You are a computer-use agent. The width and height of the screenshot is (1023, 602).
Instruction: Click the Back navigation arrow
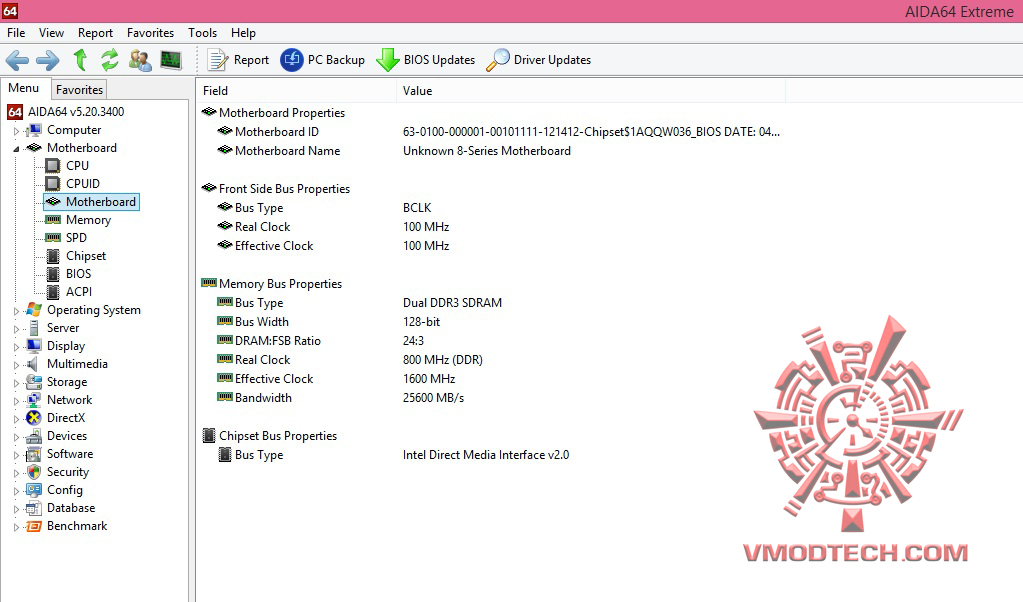17,61
